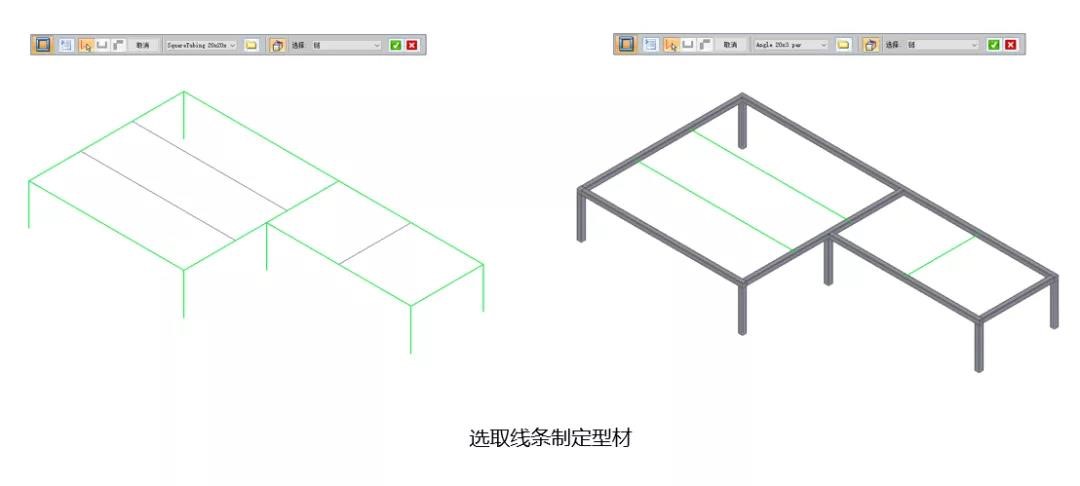
Task: Click the 取消 button on the left toolbar
Action: 143,45
